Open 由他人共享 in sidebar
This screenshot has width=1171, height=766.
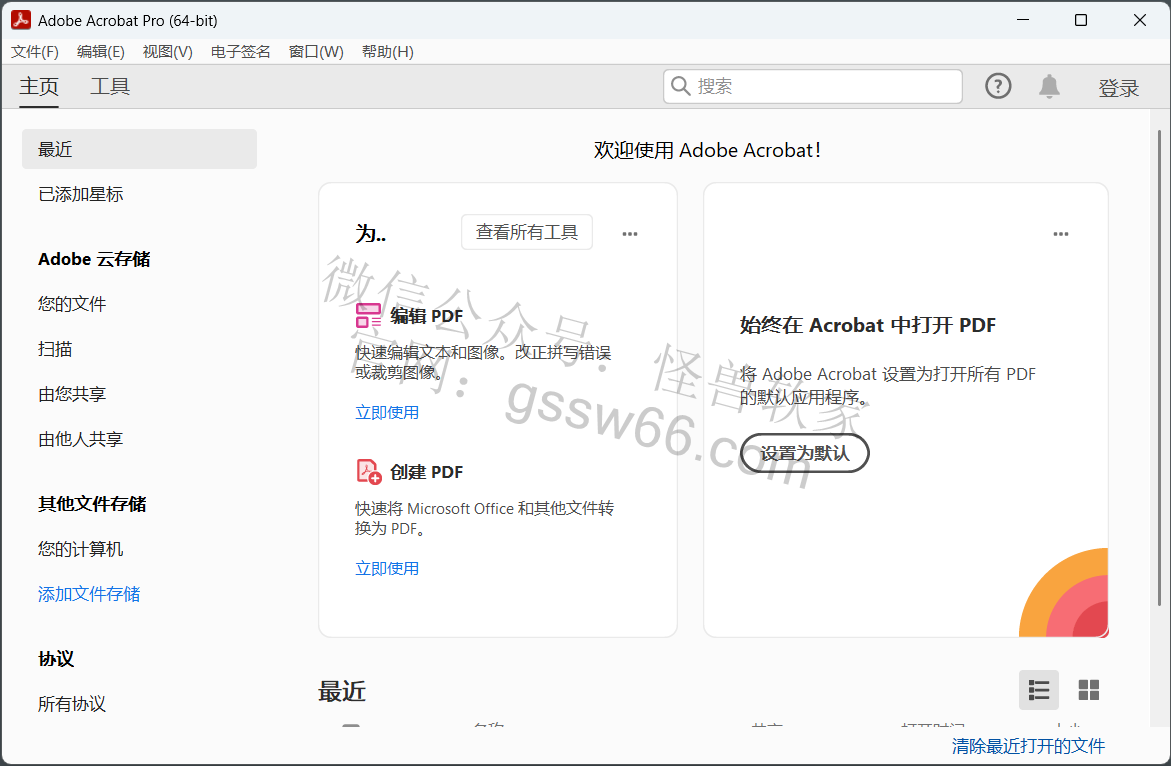tap(81, 439)
